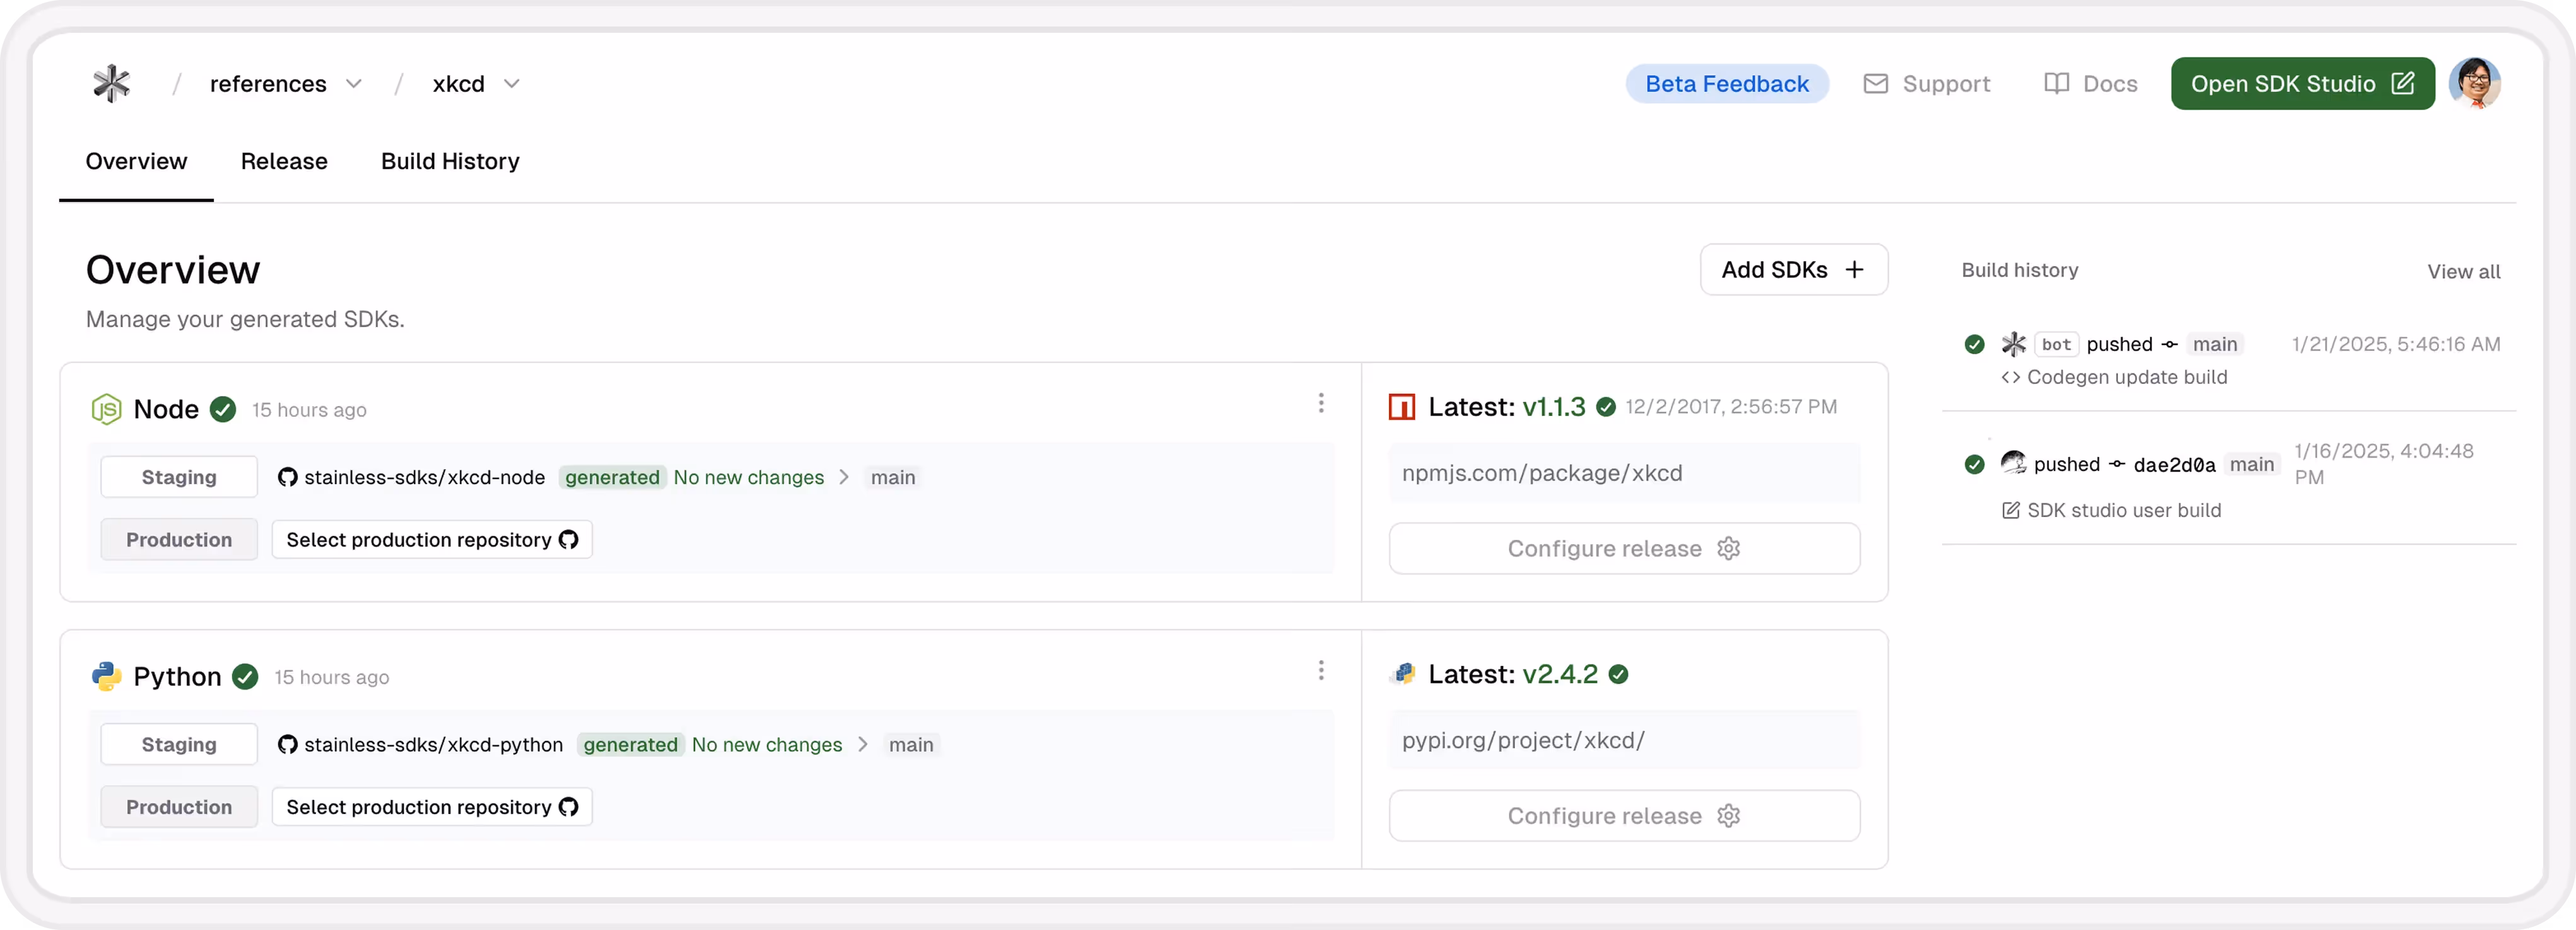Select the Node Staging label
This screenshot has height=930, width=2576.
click(179, 478)
